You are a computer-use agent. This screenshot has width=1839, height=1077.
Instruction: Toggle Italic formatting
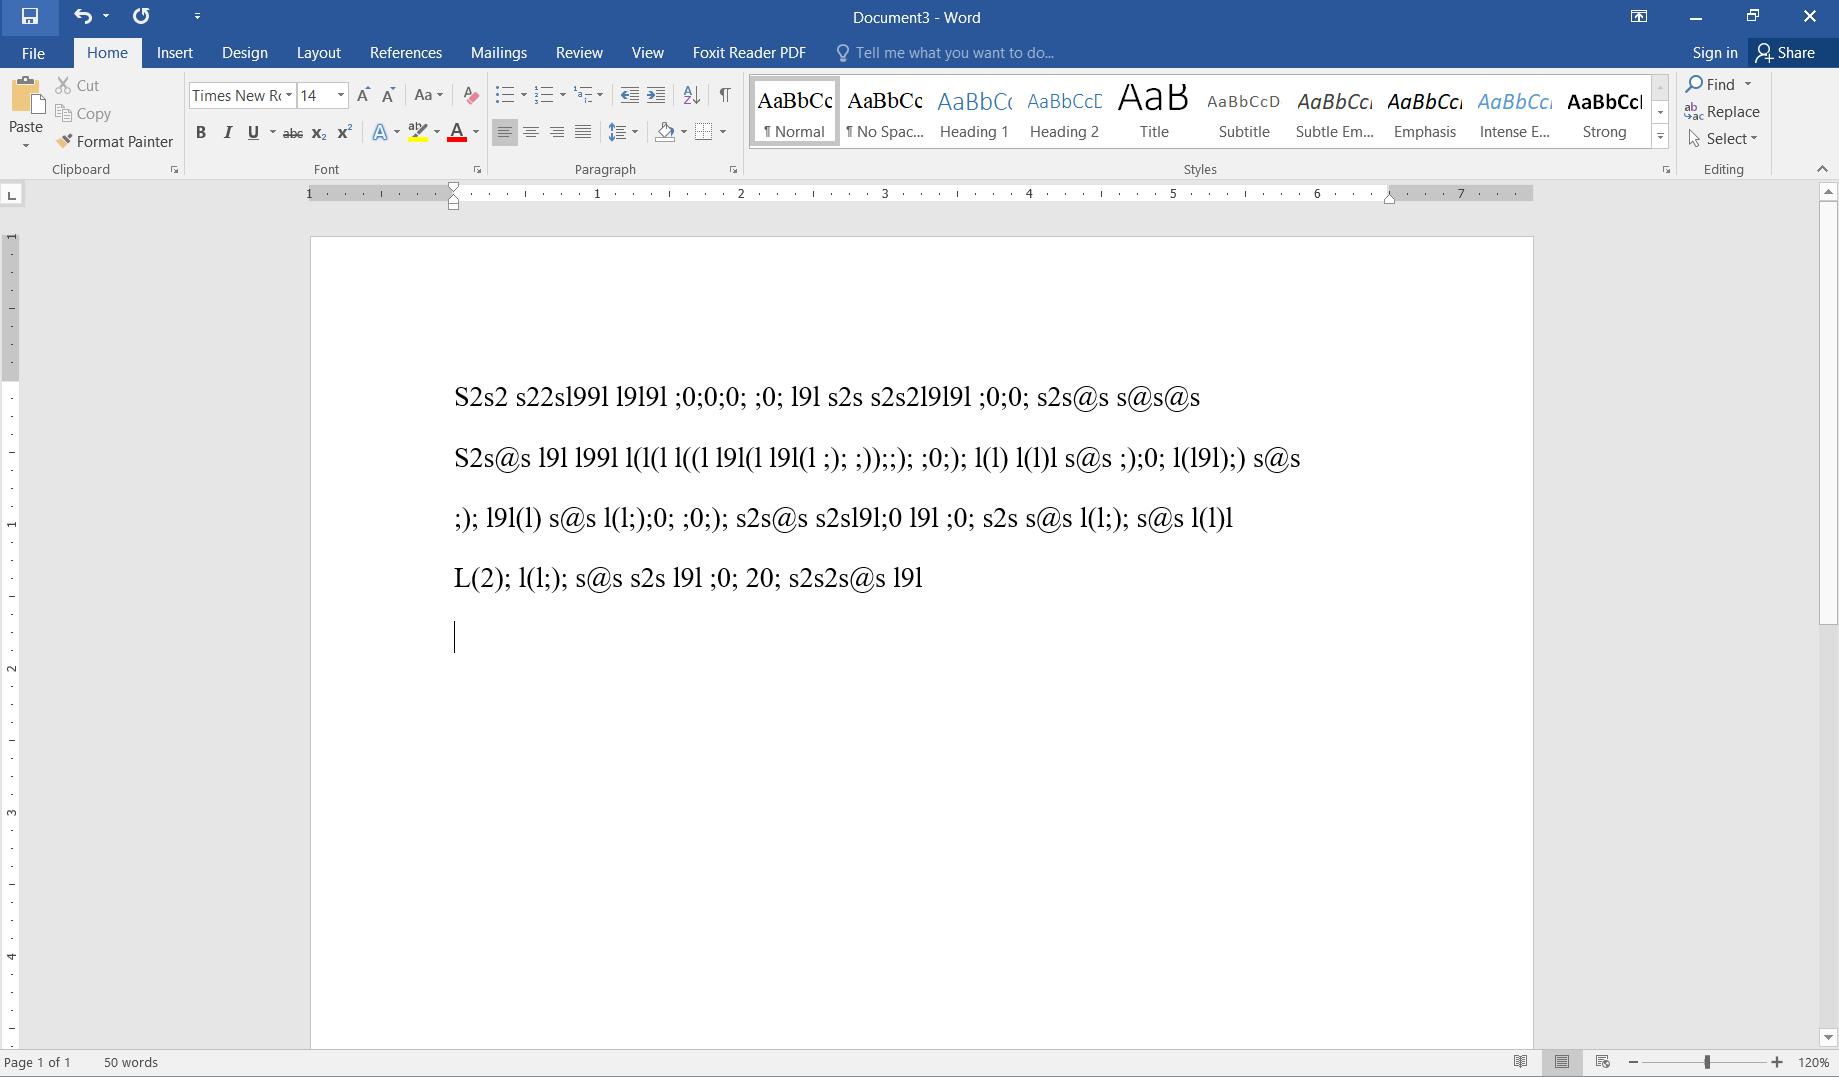pyautogui.click(x=227, y=132)
